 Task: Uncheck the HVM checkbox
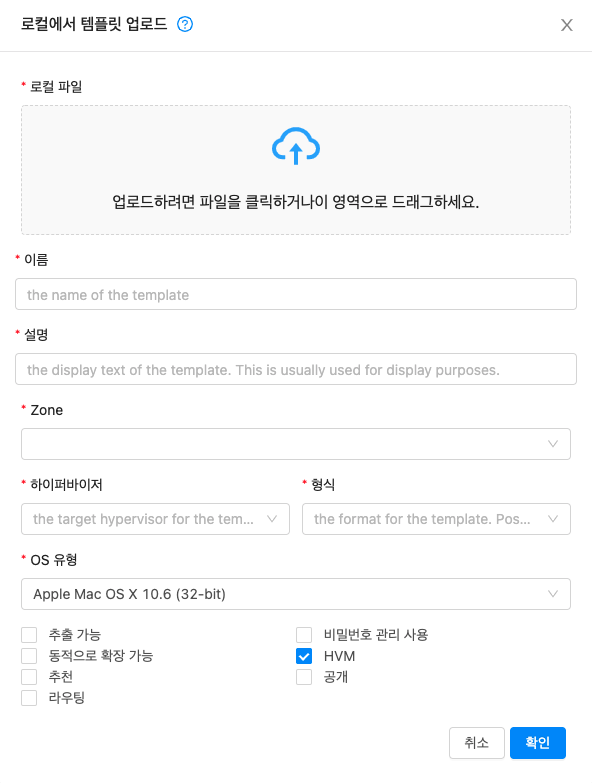pyautogui.click(x=304, y=656)
